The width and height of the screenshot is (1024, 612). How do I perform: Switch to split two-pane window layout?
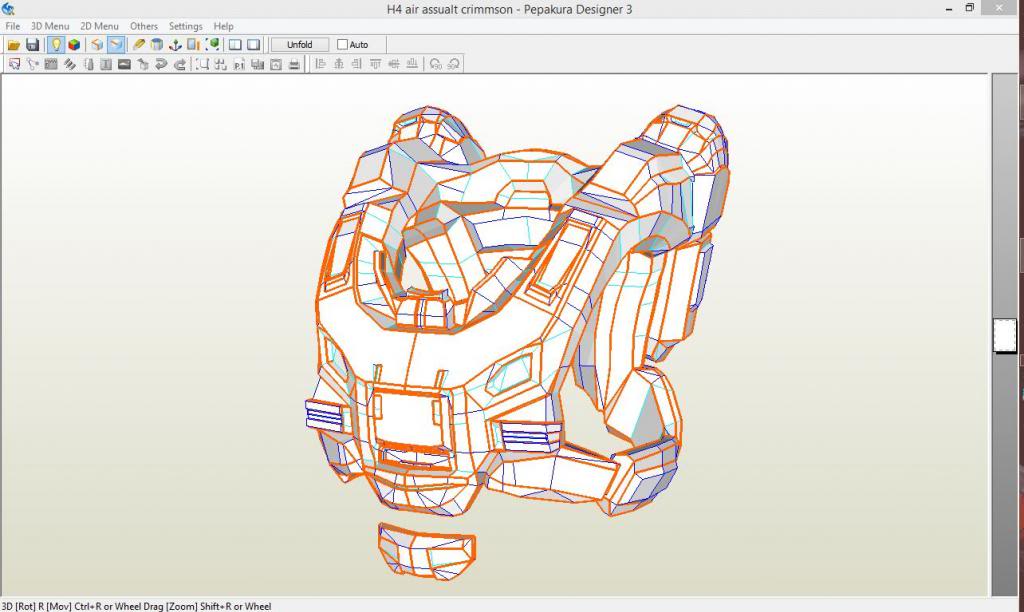(x=235, y=44)
